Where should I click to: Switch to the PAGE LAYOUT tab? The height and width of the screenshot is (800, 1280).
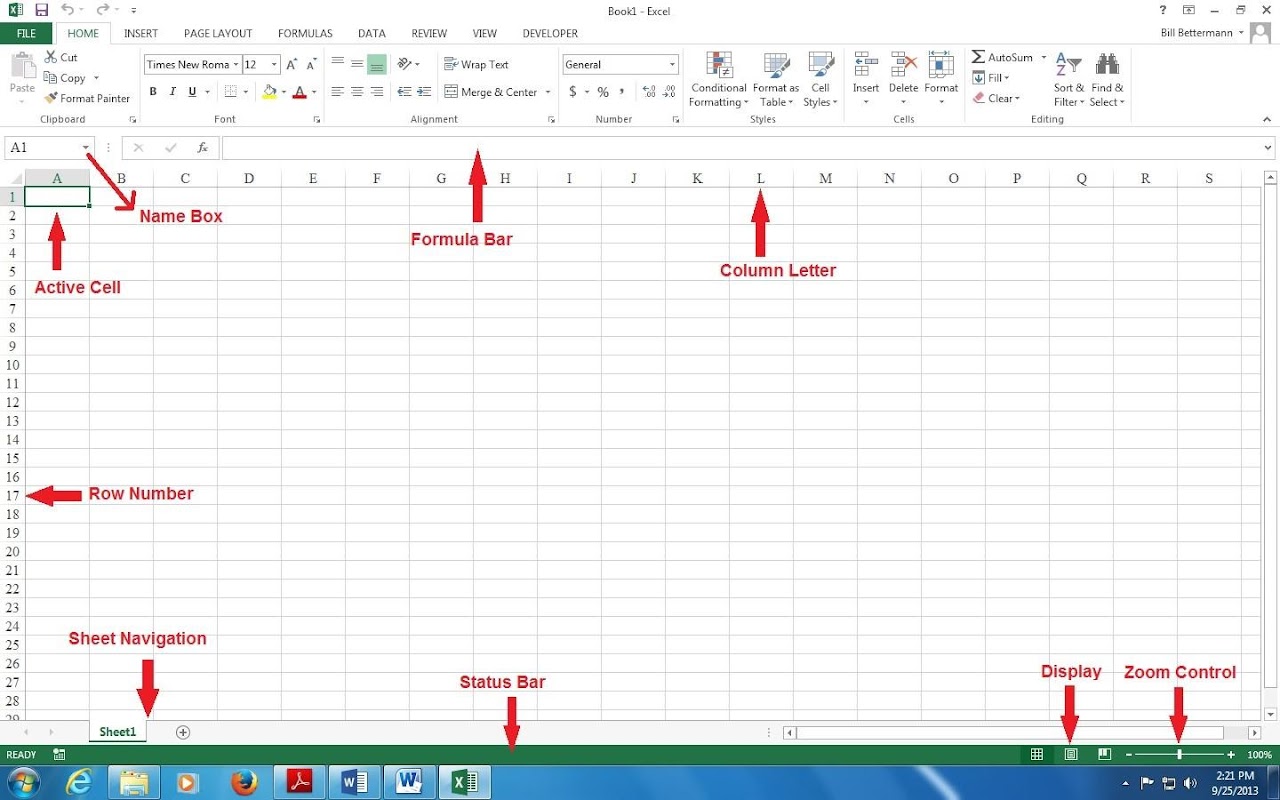218,33
